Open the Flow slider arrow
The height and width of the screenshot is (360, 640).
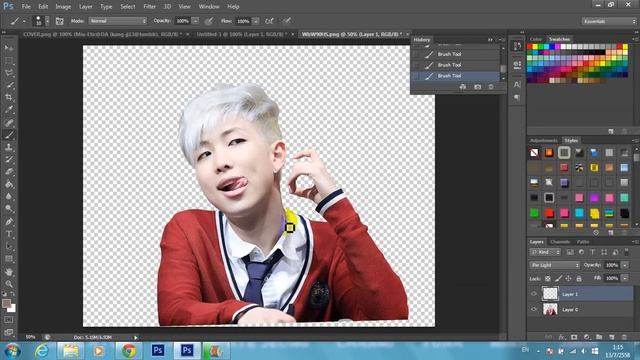point(256,21)
